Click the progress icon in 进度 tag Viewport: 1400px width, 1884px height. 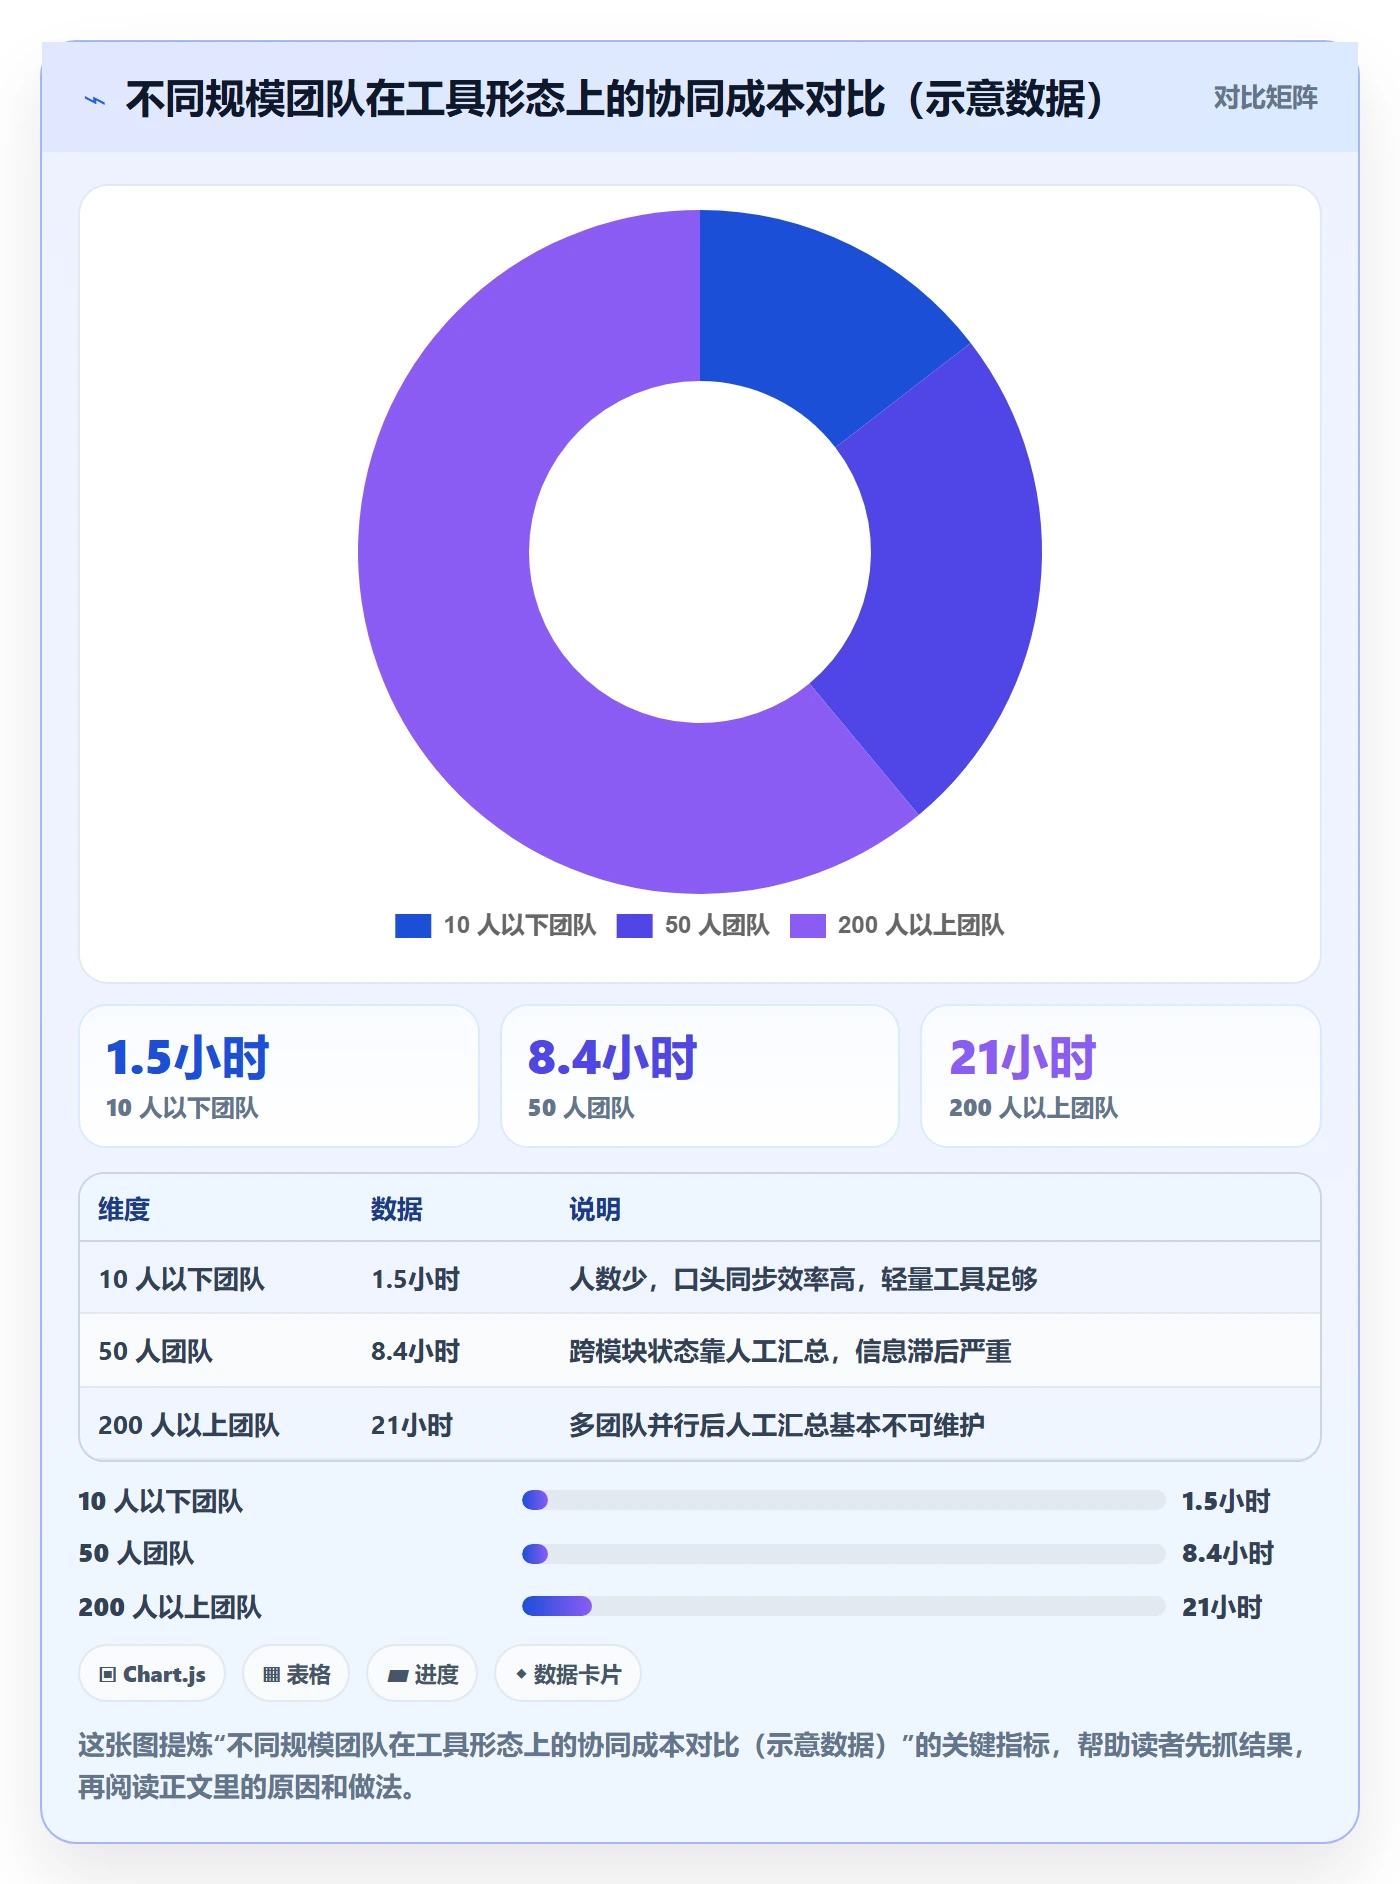pos(397,1675)
